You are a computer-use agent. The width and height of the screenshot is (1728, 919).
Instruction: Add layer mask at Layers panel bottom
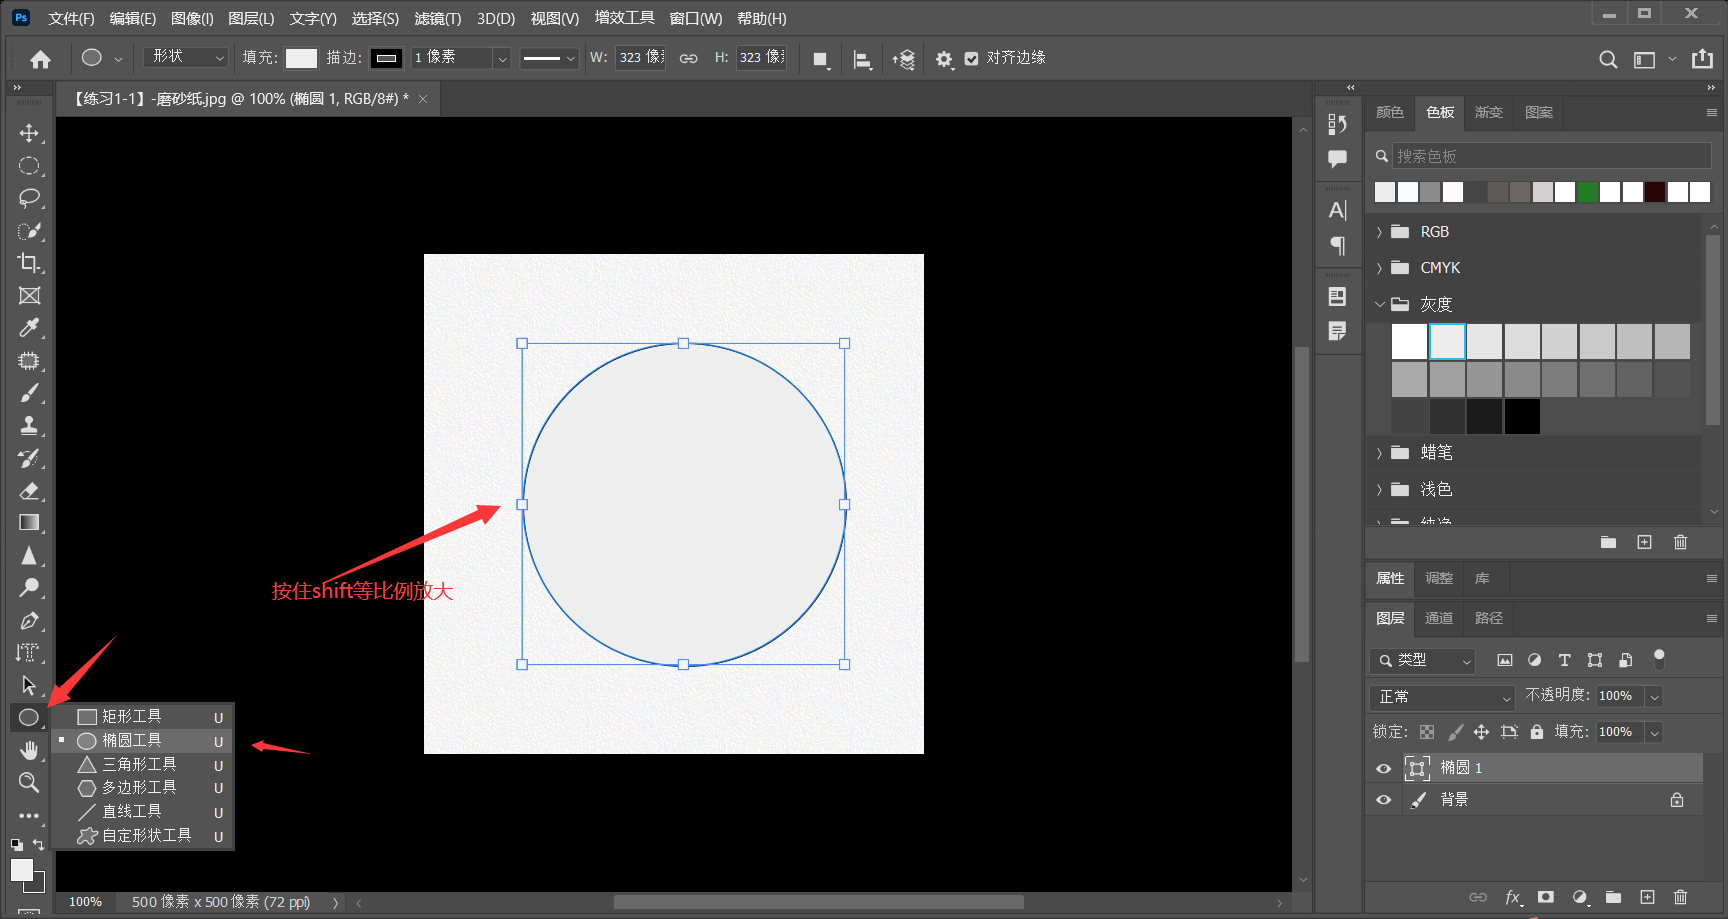1546,897
